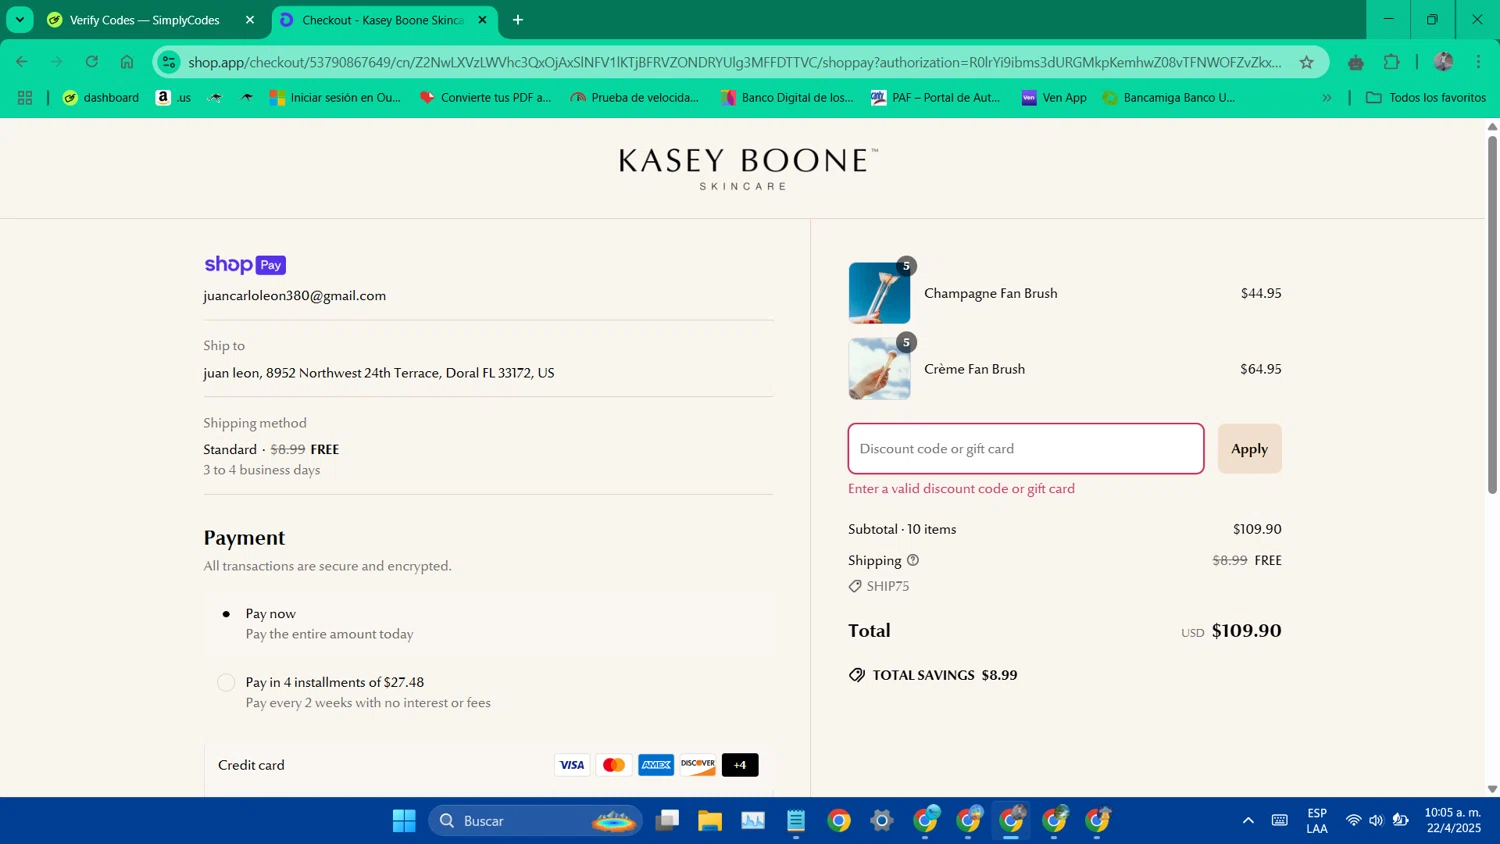
Task: Open the PAF Portal de Aut... bookmark
Action: [x=935, y=98]
